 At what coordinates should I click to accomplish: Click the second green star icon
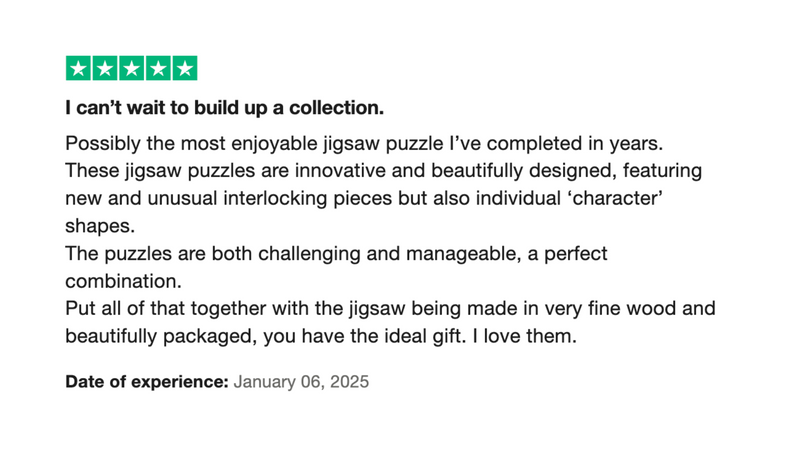pos(105,68)
